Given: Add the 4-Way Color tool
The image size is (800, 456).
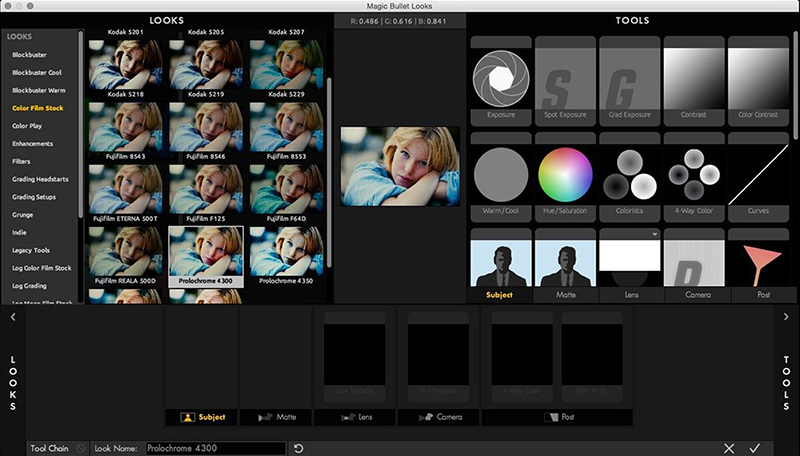Looking at the screenshot, I should [x=693, y=177].
